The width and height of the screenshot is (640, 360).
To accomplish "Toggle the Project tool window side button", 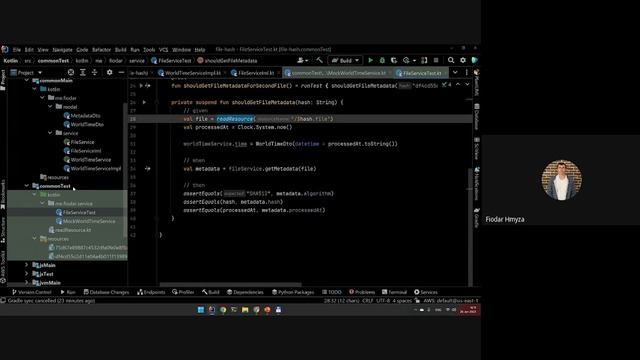I will point(3,80).
